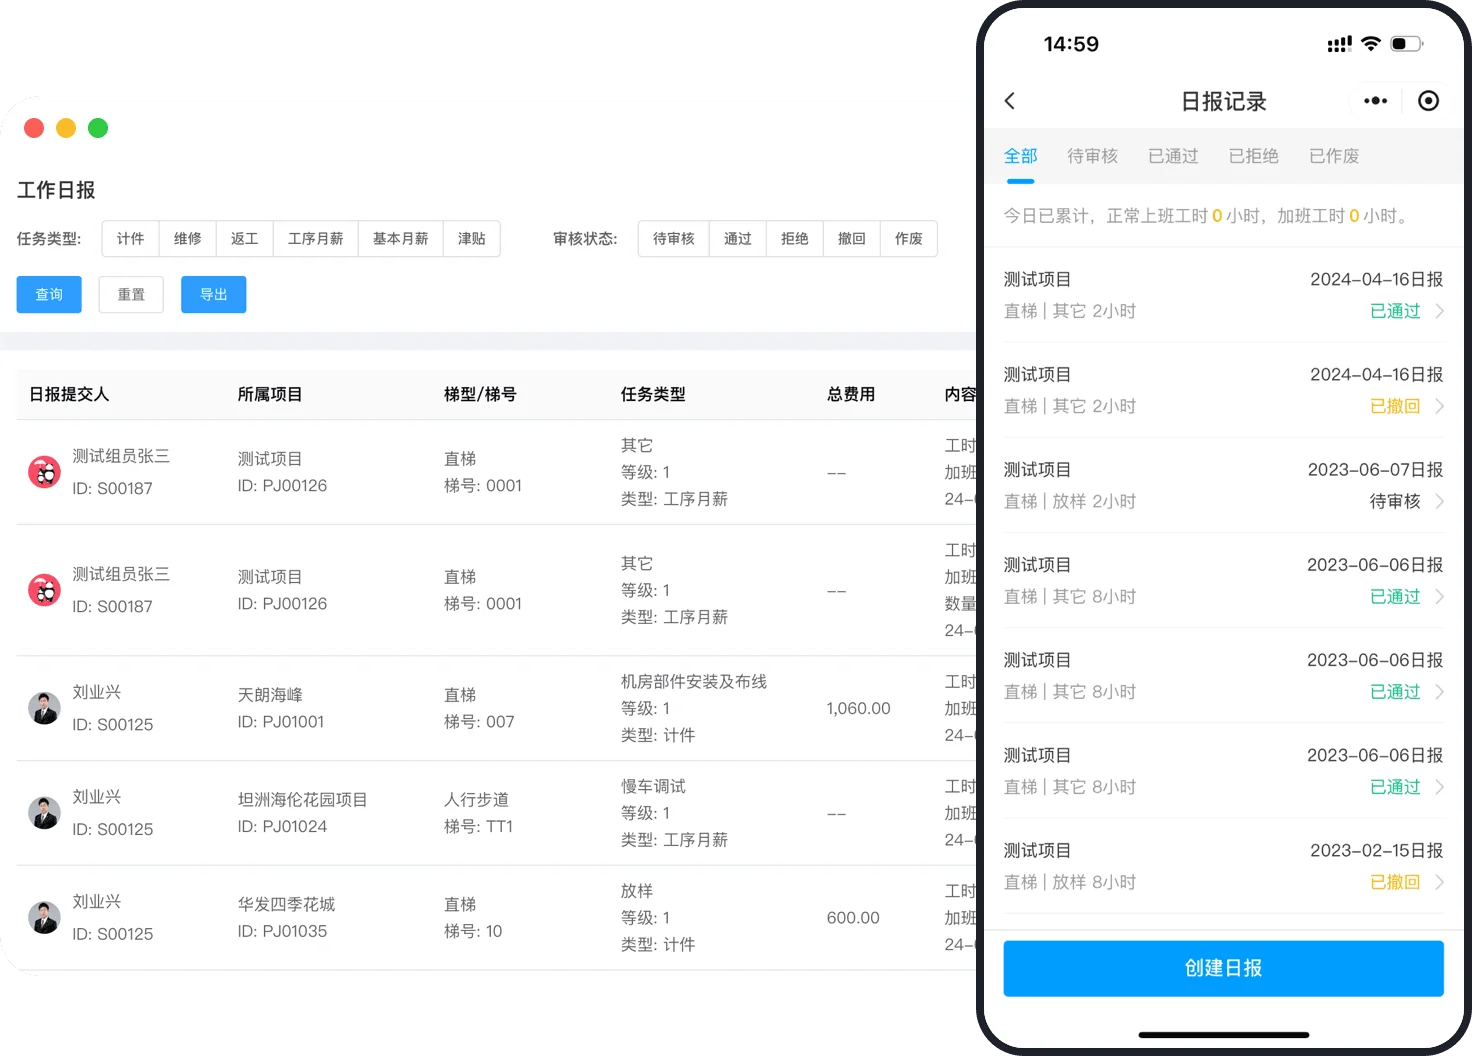Click the back arrow on 日报记录 page
Screen dimensions: 1472x1056
1010,100
